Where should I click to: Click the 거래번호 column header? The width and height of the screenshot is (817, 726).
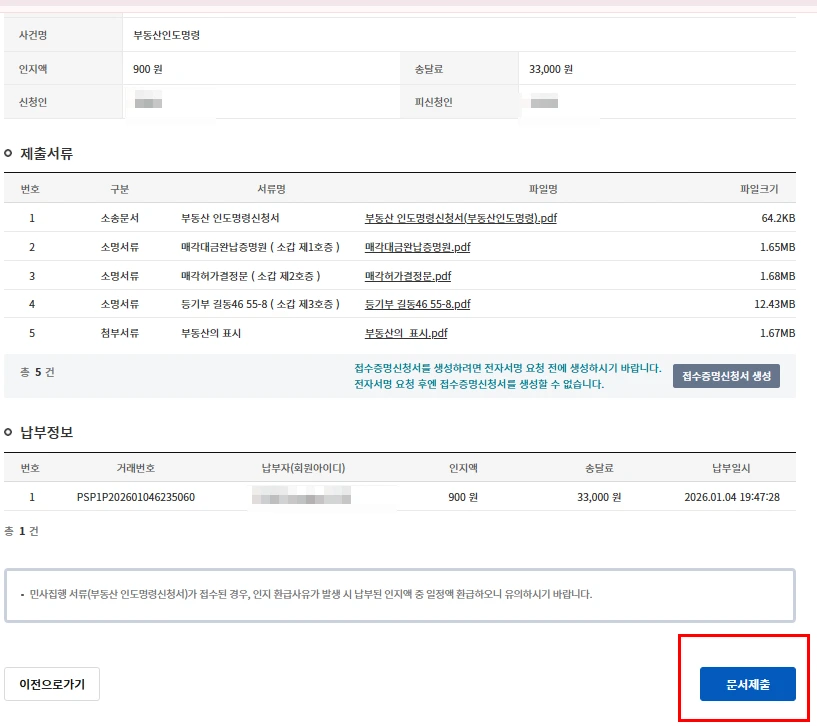135,467
